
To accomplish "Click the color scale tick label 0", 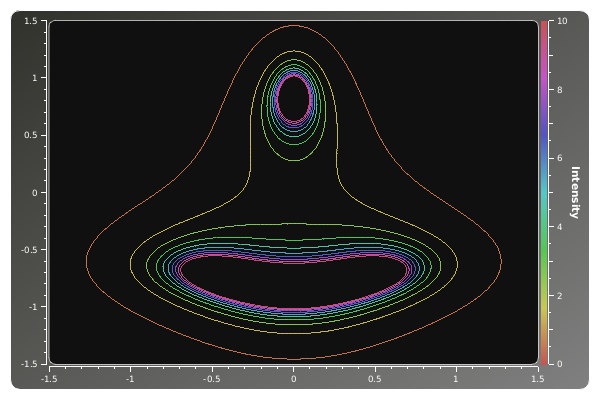I will (560, 364).
